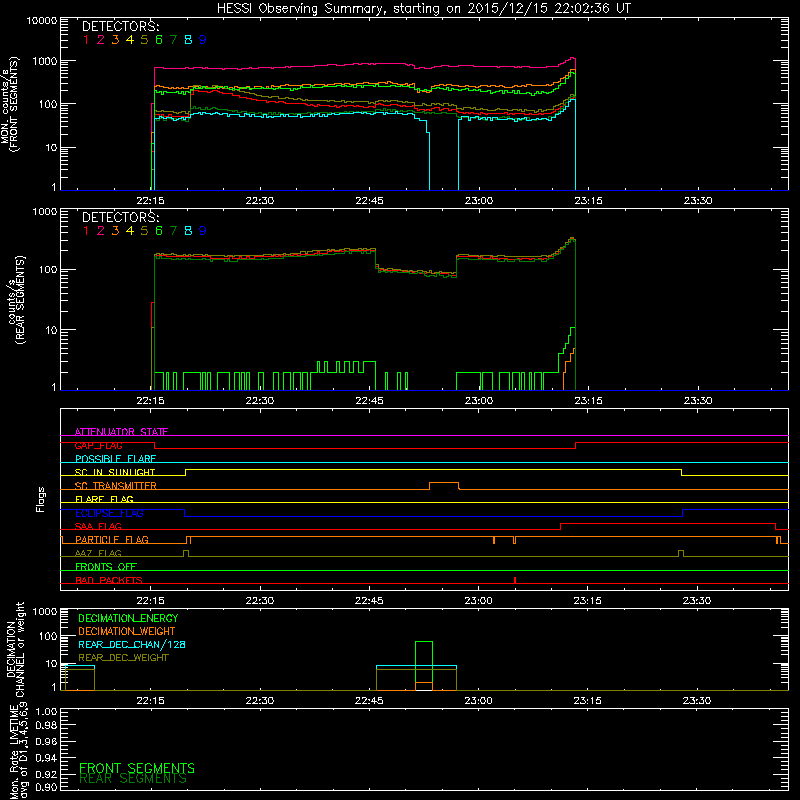Click the red BAD_PACKETS spike marker
Image resolution: width=800 pixels, height=800 pixels.
[x=515, y=580]
